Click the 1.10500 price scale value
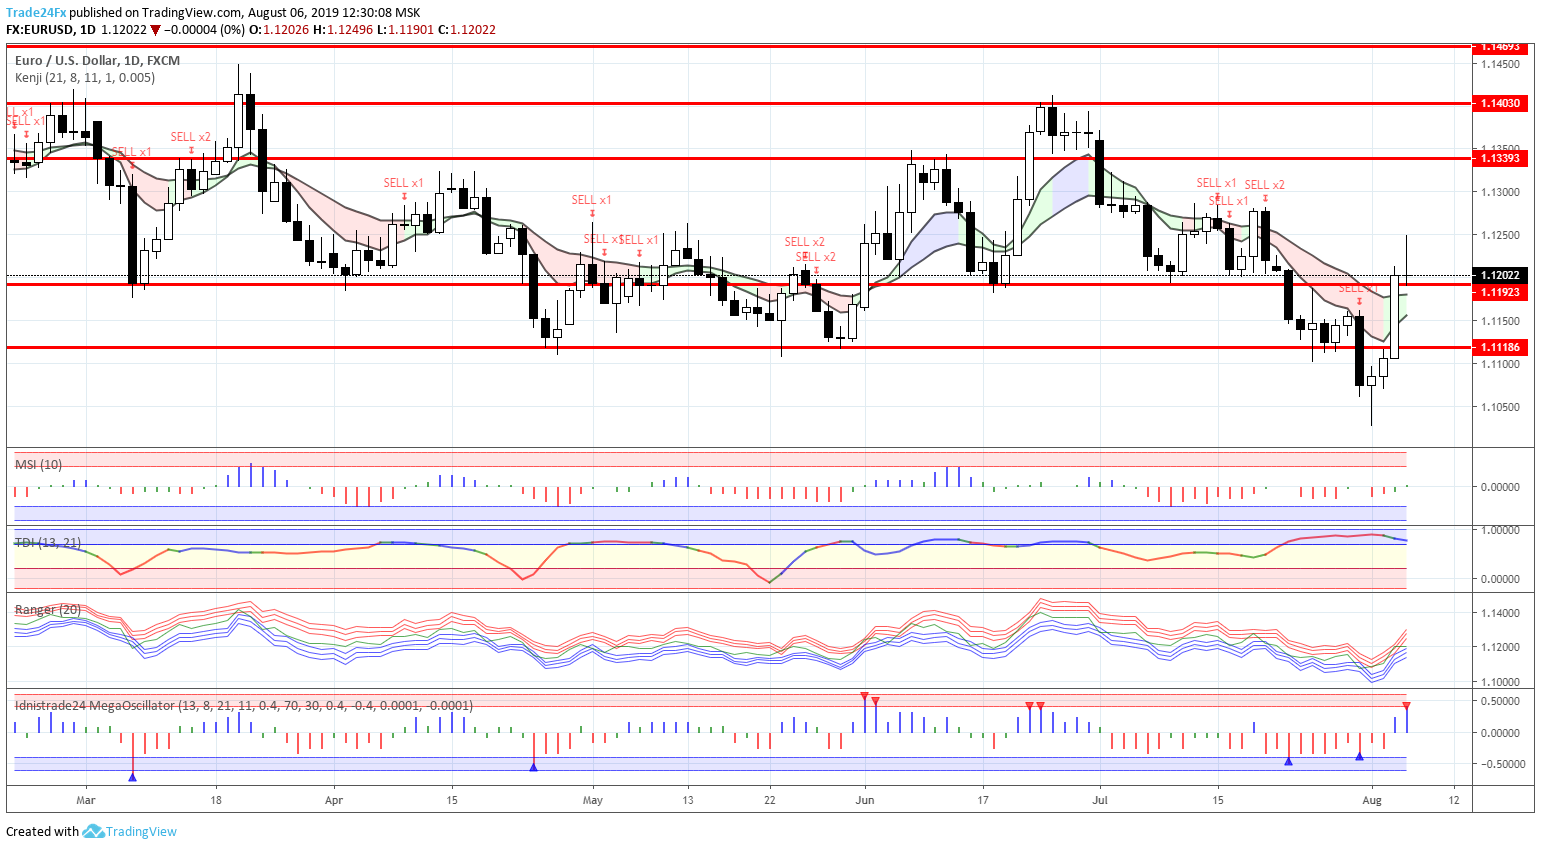 [x=1500, y=407]
